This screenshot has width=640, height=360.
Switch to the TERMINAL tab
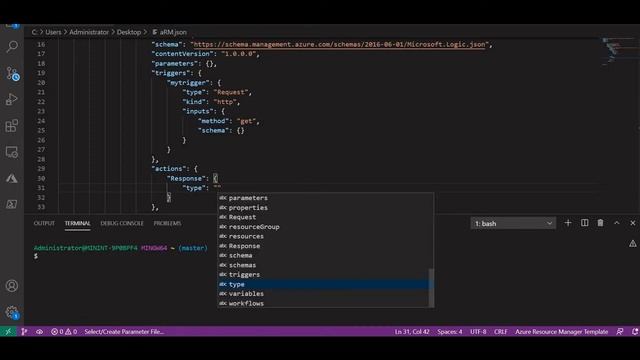tap(77, 223)
